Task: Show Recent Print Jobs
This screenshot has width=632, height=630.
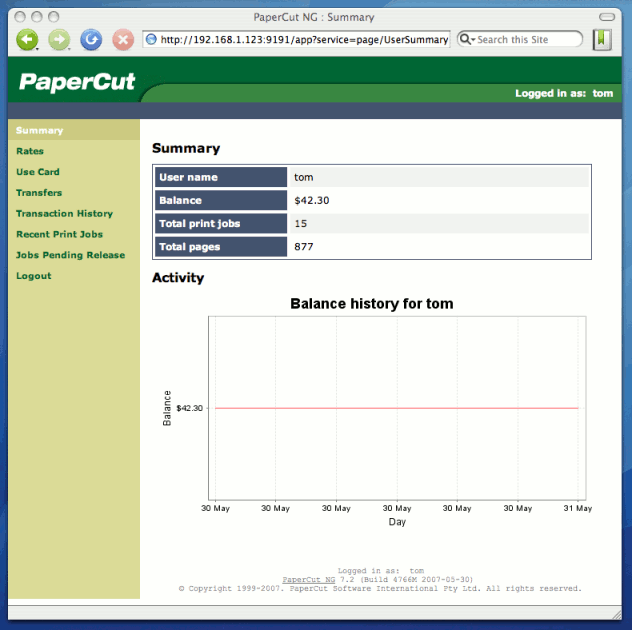Action: point(60,234)
